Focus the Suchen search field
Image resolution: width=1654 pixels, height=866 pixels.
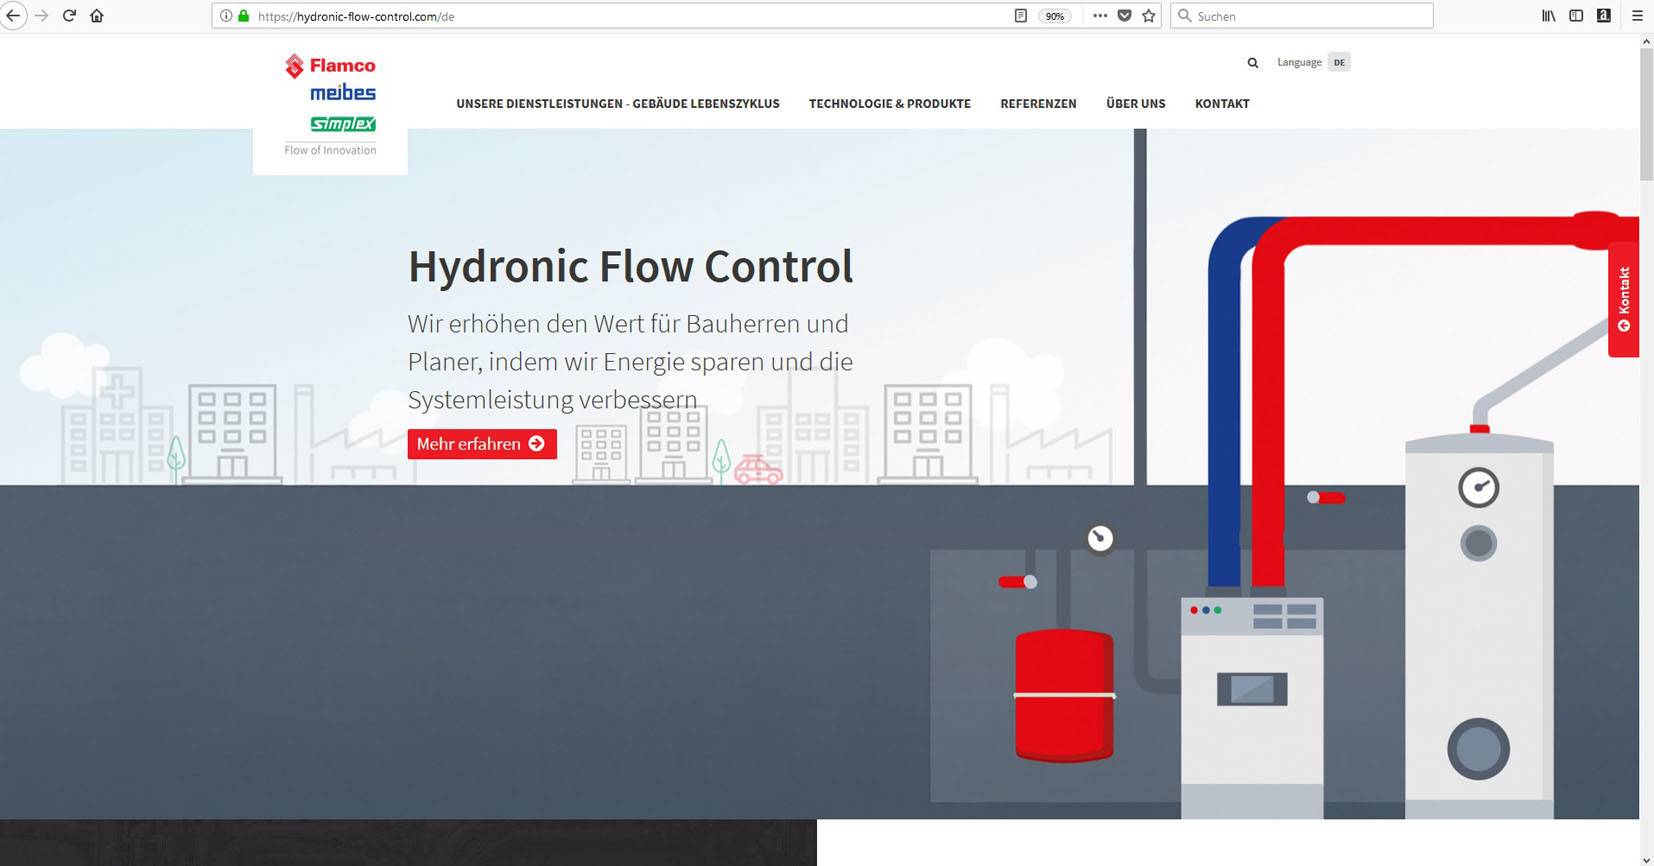[x=1301, y=16]
